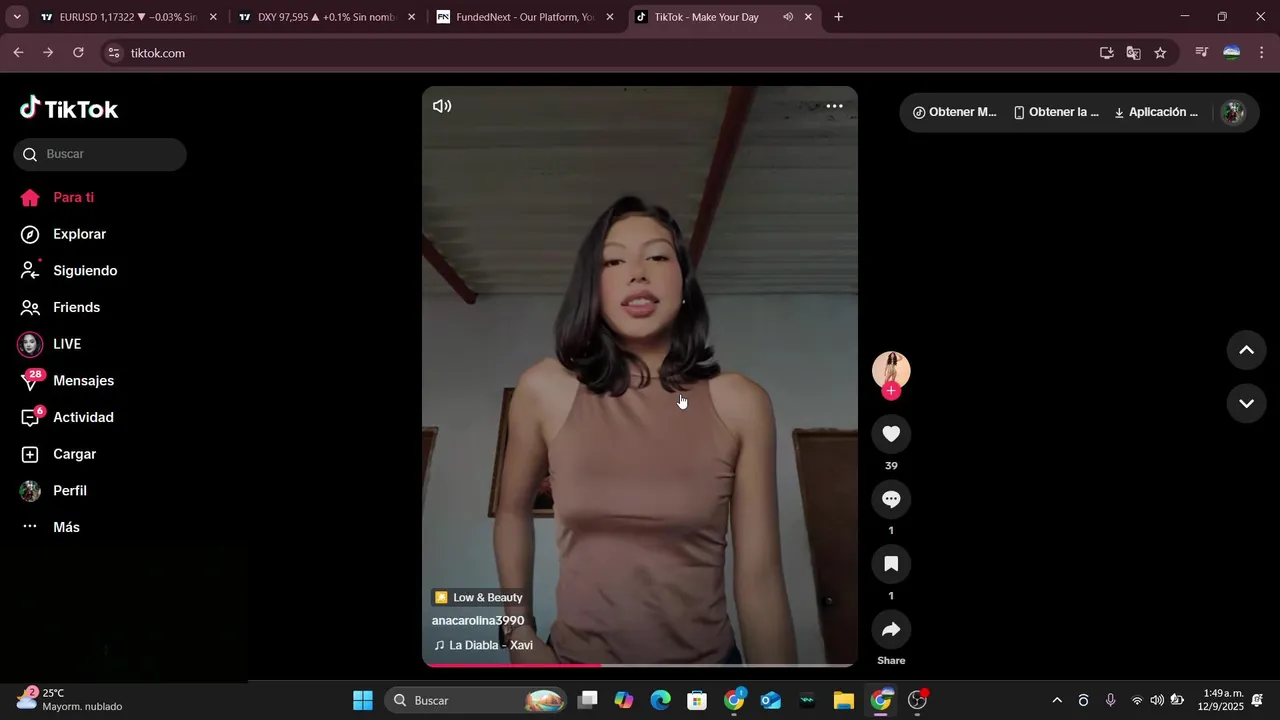This screenshot has width=1280, height=720.
Task: Go back in the browser
Action: 18,53
